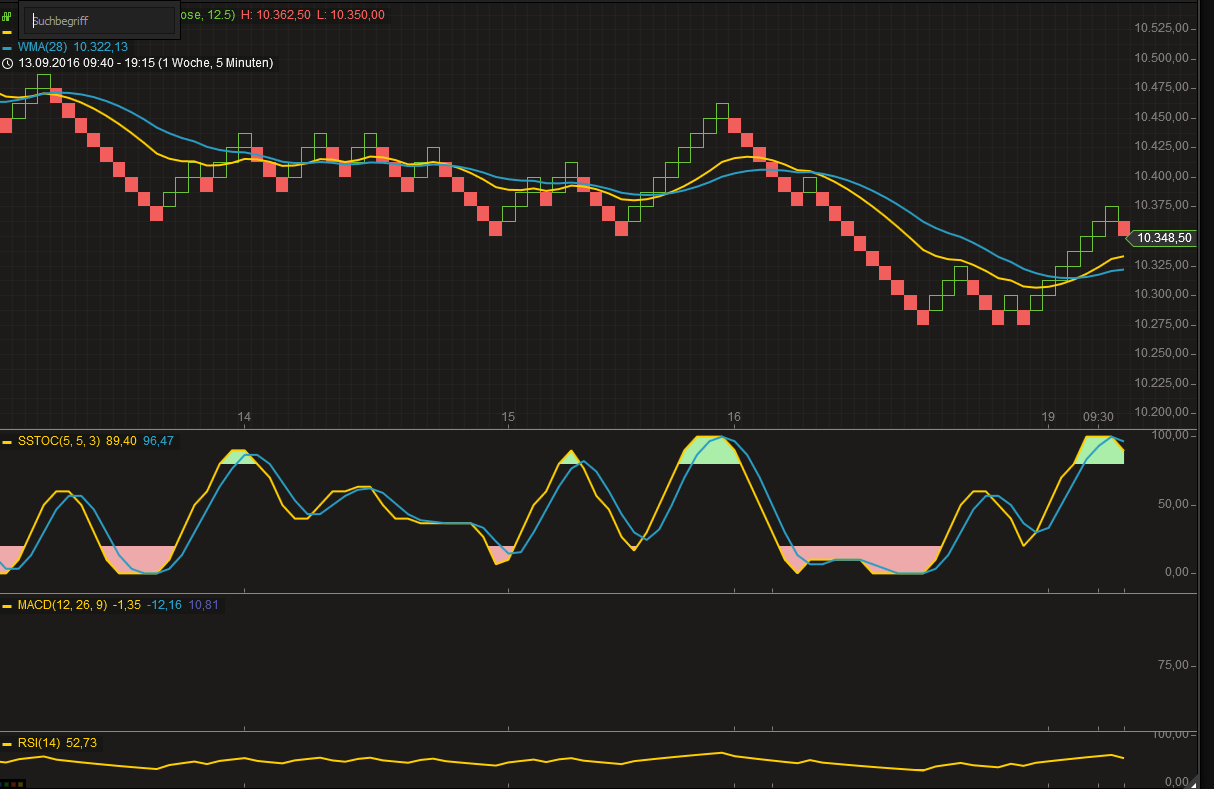Select the green square icon in bottom-left toolbar
This screenshot has width=1214, height=789.
6,784
